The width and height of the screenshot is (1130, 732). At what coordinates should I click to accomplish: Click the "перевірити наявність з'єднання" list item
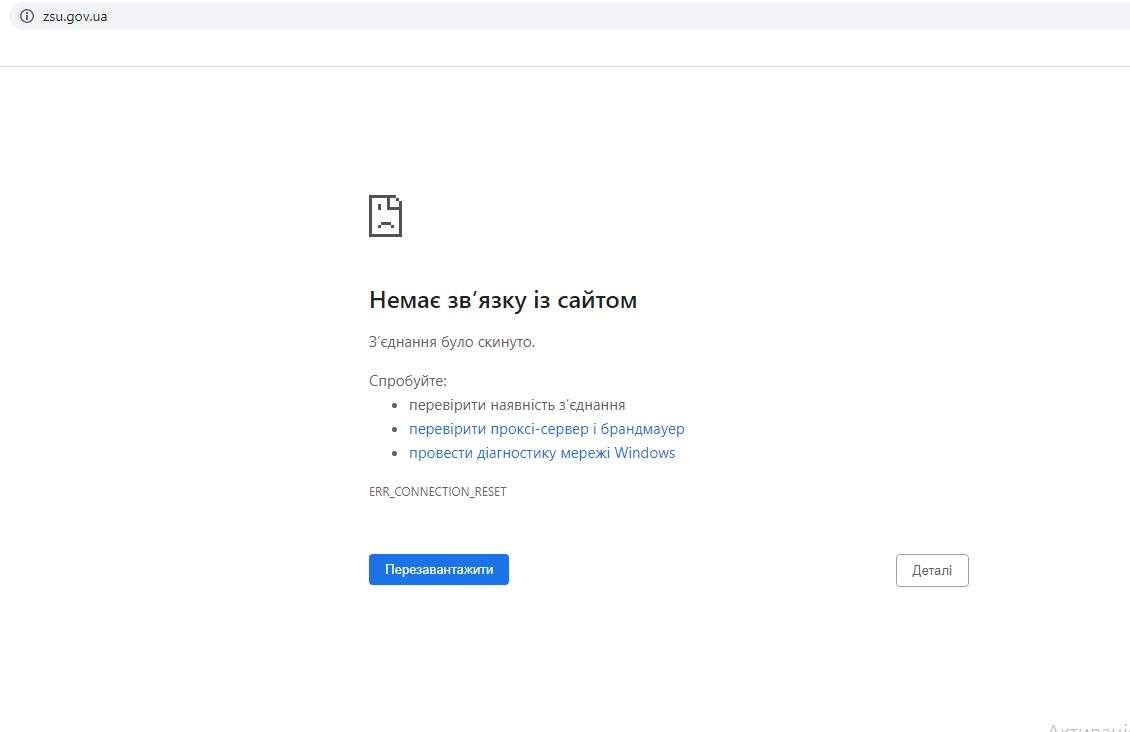pos(517,404)
